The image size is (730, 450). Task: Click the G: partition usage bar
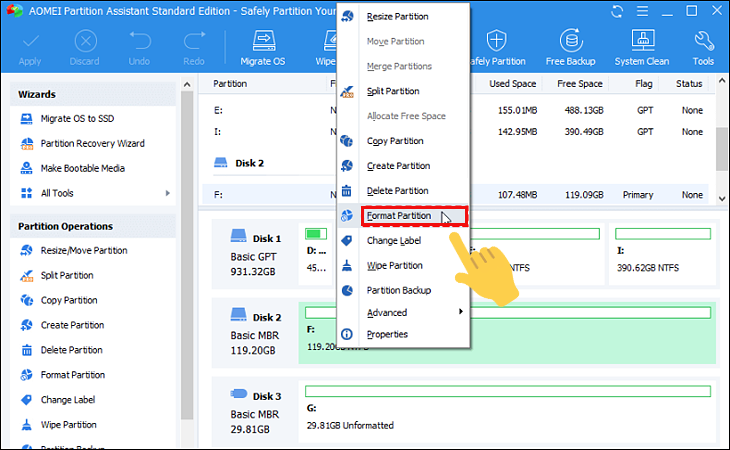[x=508, y=391]
